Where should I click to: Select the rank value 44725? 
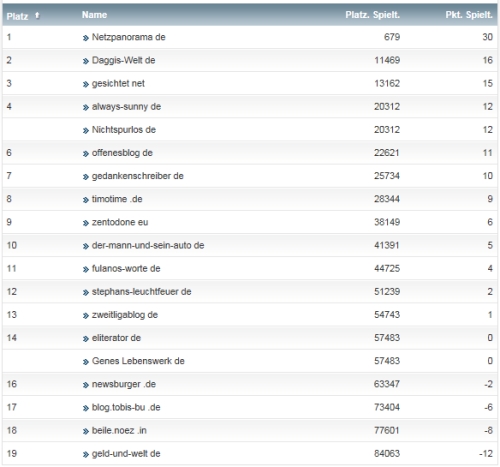coord(387,268)
